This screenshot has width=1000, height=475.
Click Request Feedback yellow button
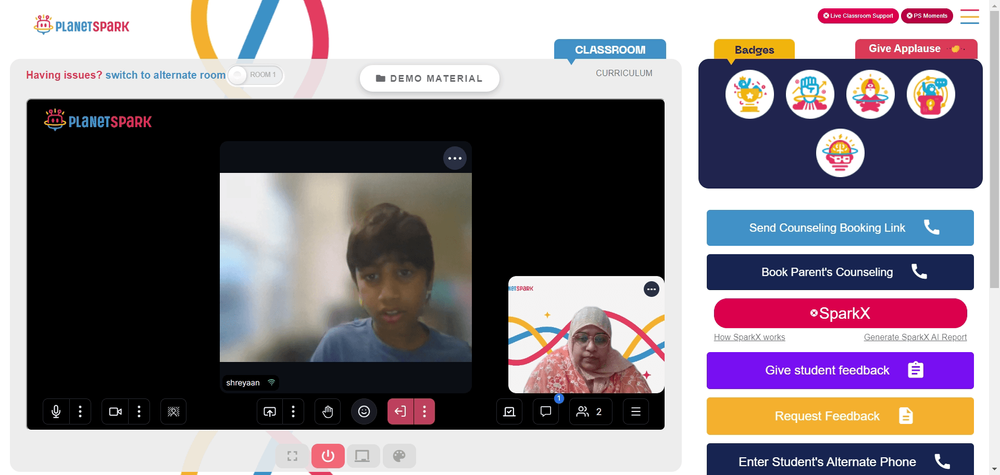pos(840,416)
